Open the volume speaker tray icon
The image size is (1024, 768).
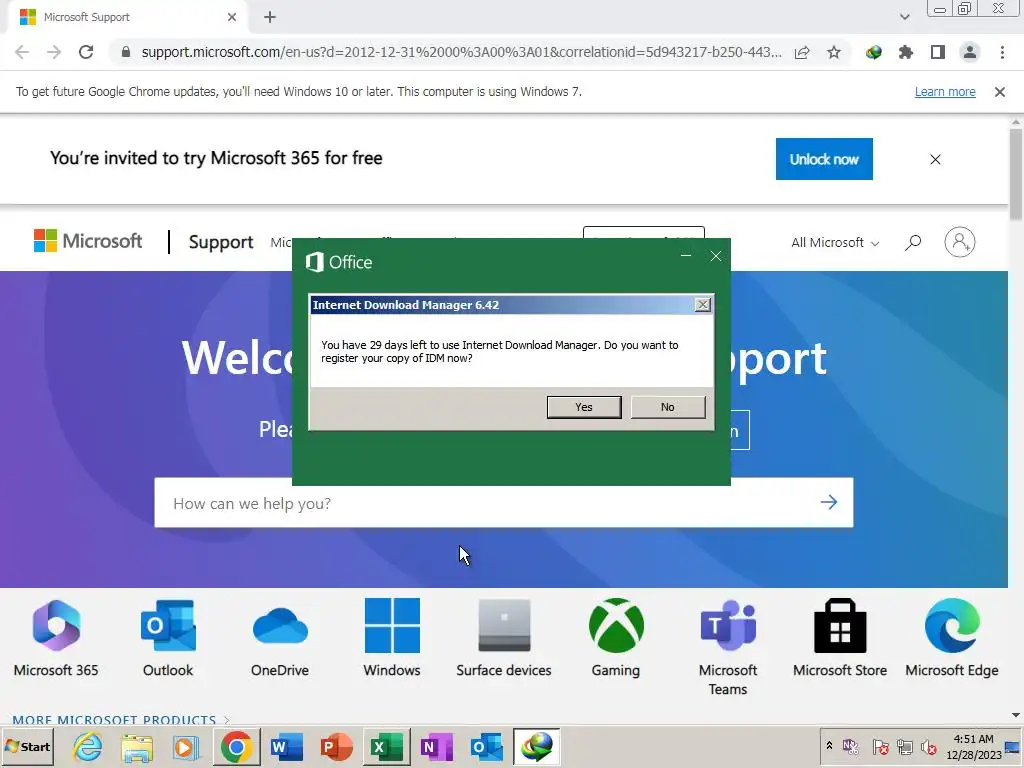(928, 746)
